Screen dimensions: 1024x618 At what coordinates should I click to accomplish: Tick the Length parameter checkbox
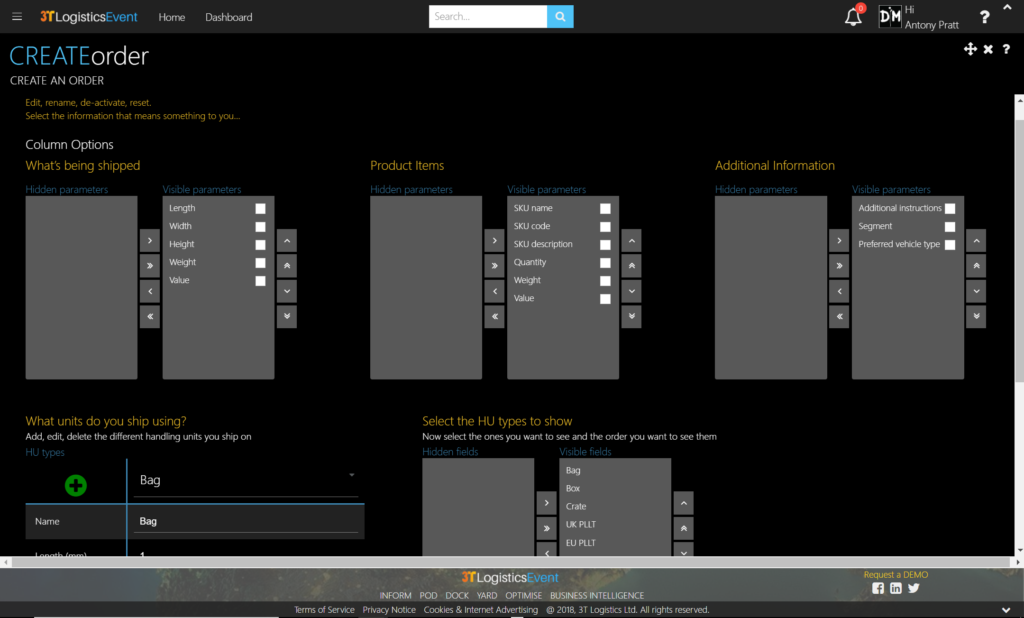tap(261, 209)
